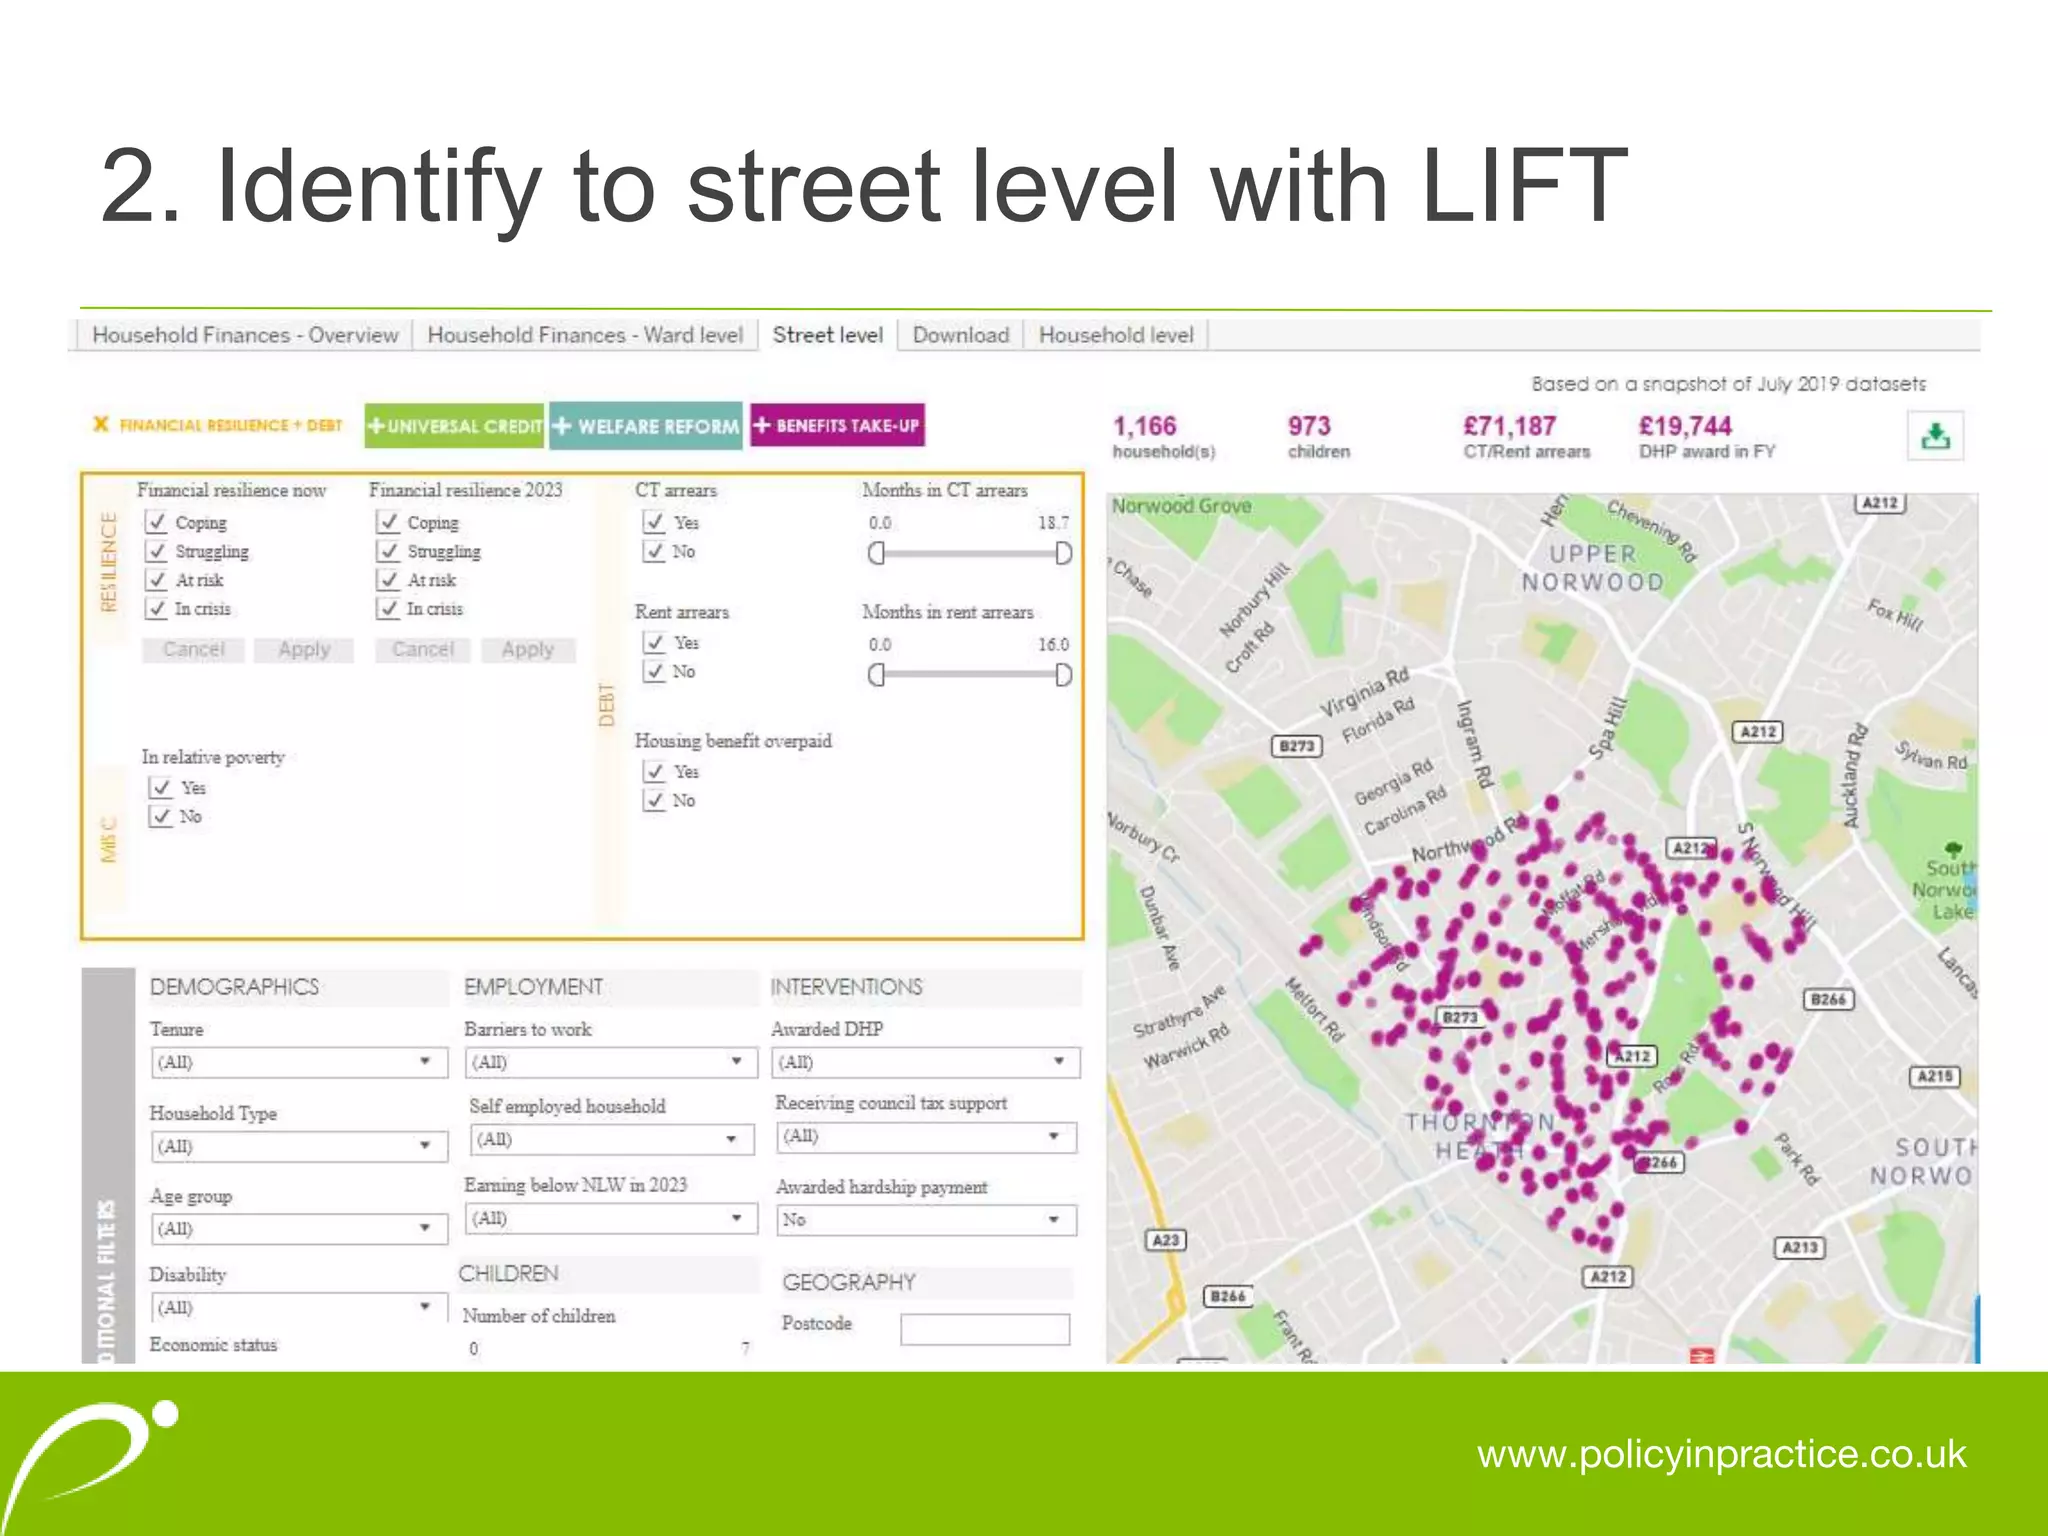Expand the Benefits Take-up filter panel
This screenshot has height=1536, width=2048.
point(837,425)
